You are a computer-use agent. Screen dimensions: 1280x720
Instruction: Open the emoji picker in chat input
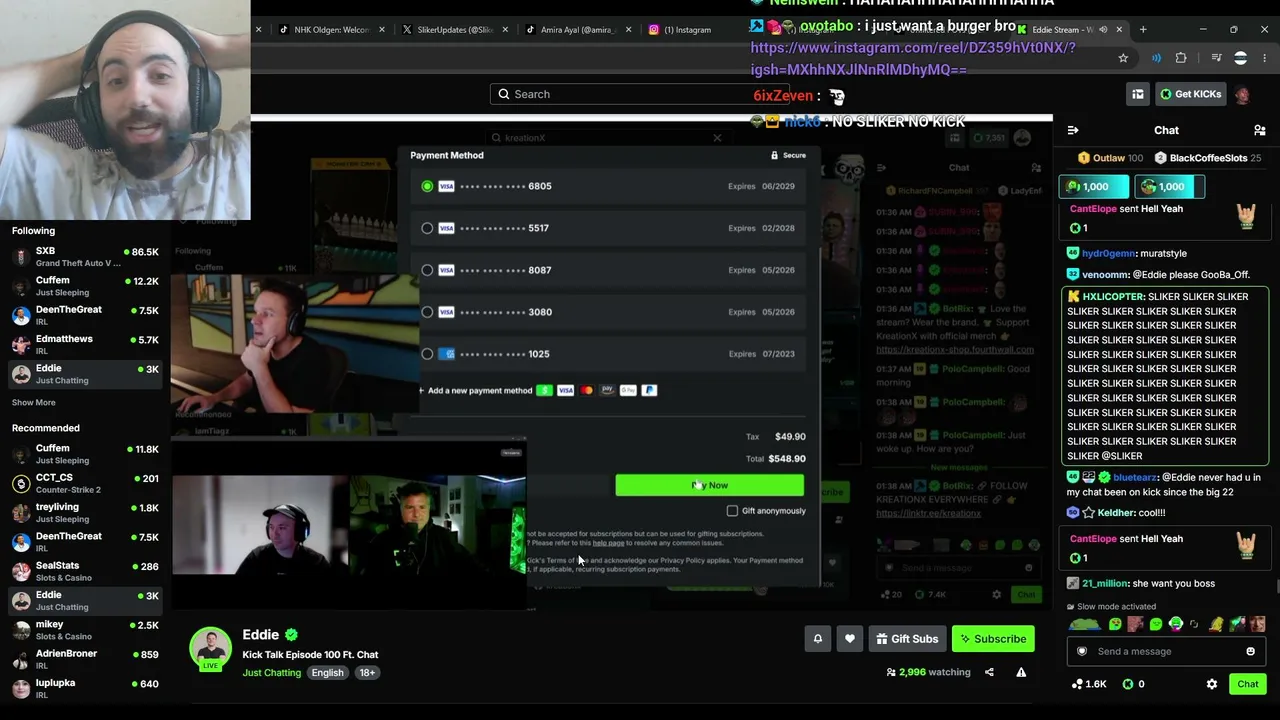(1250, 651)
